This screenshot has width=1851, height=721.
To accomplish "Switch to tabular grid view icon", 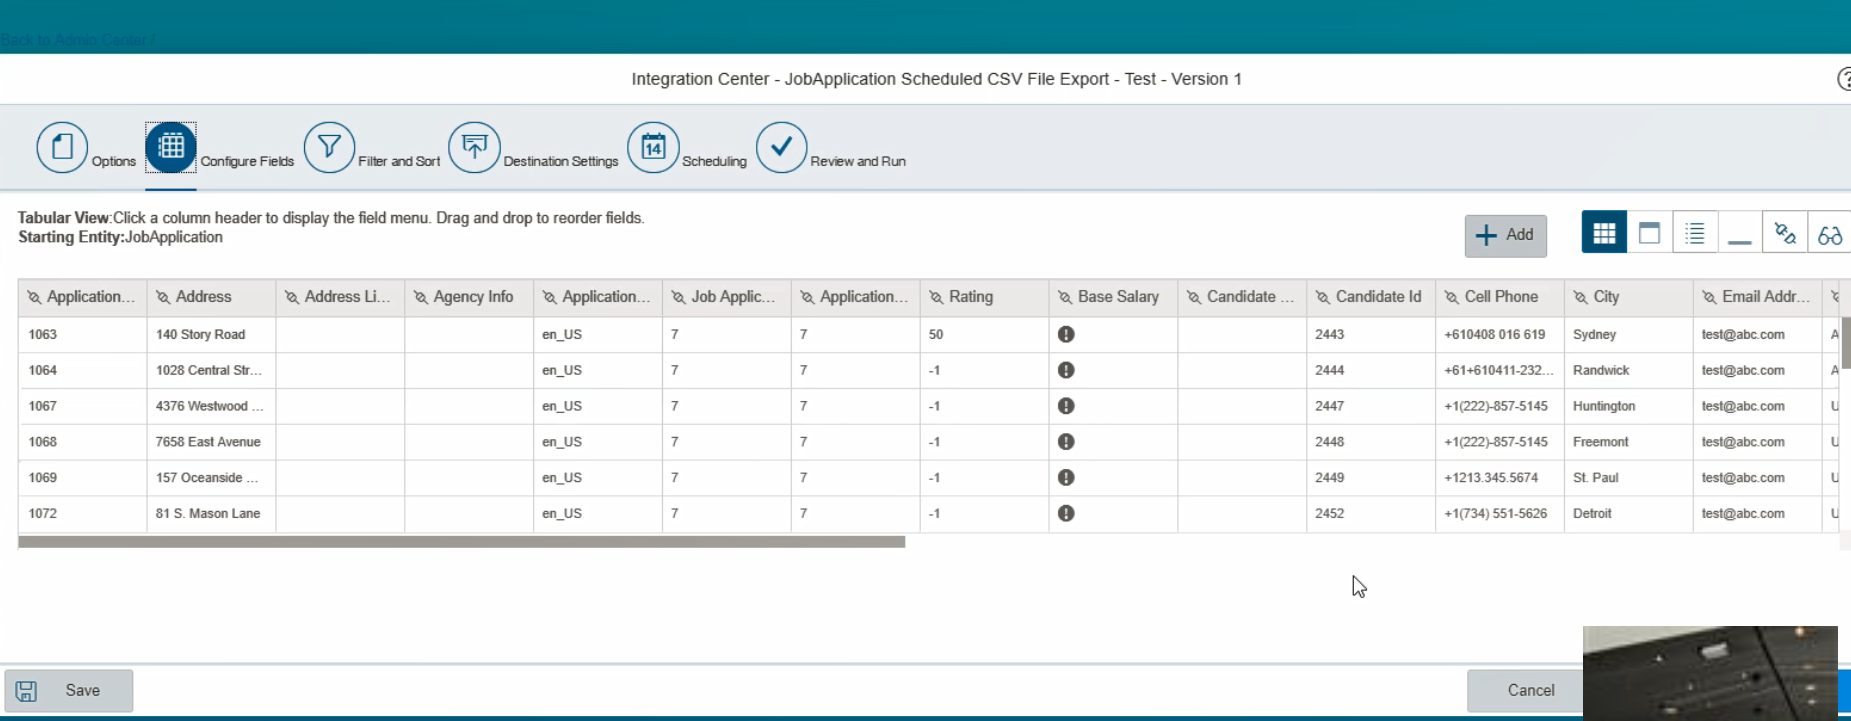I will tap(1604, 233).
